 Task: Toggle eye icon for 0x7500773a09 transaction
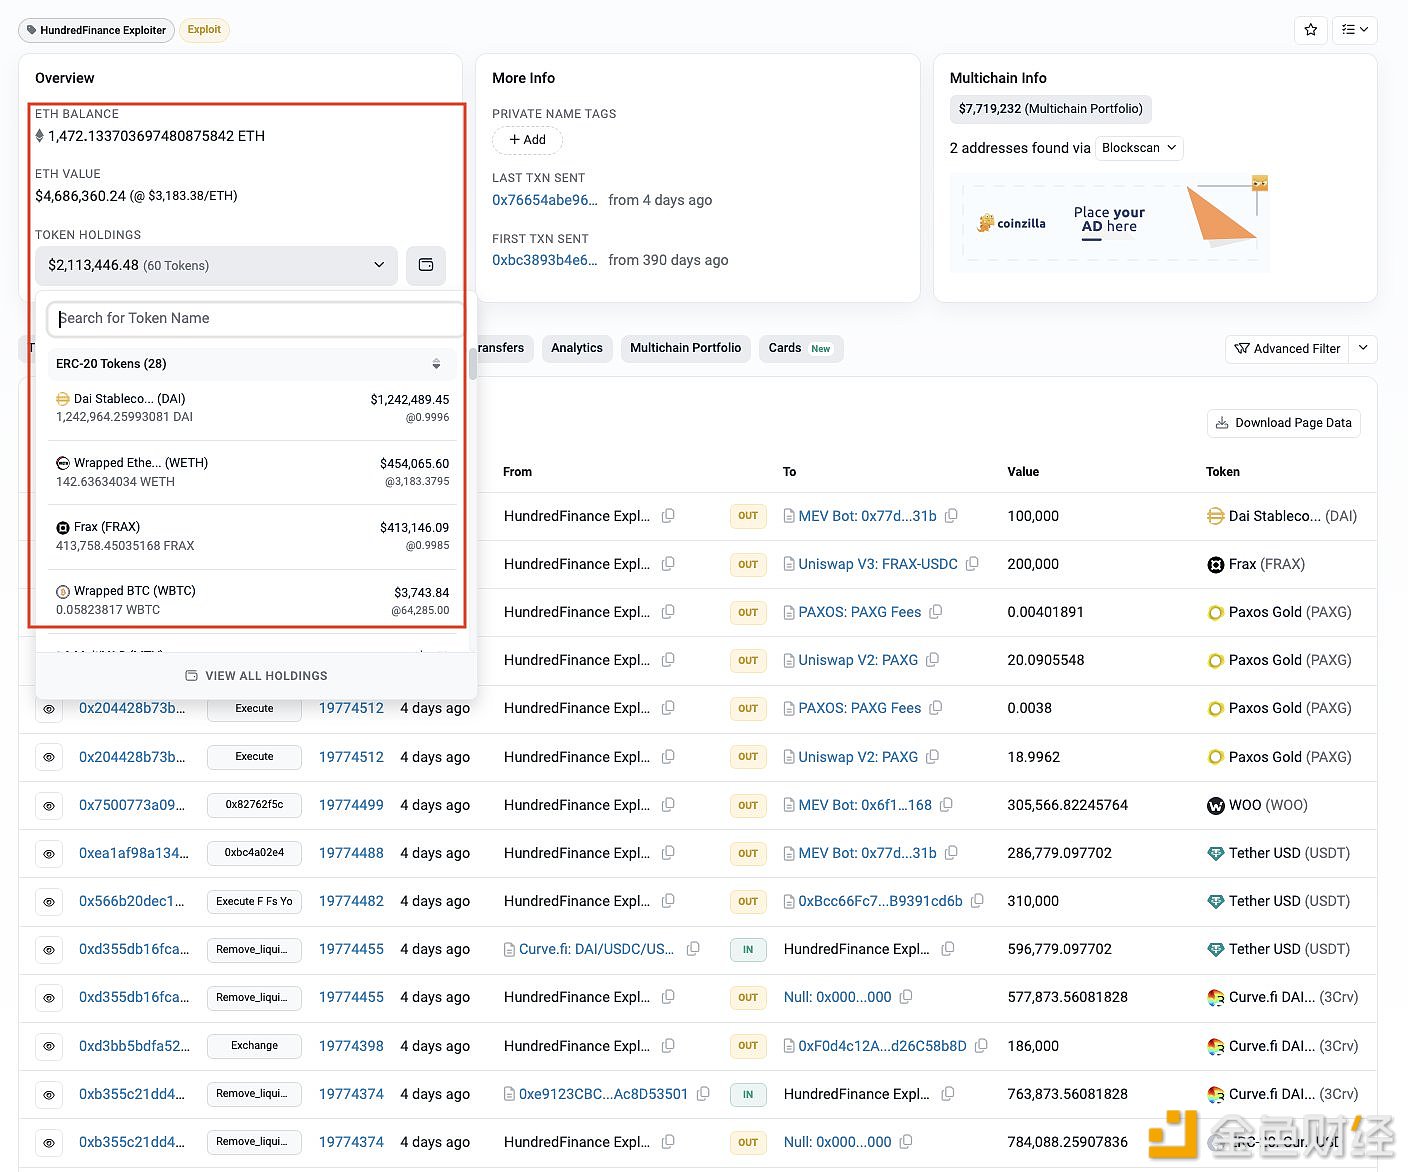coord(48,806)
